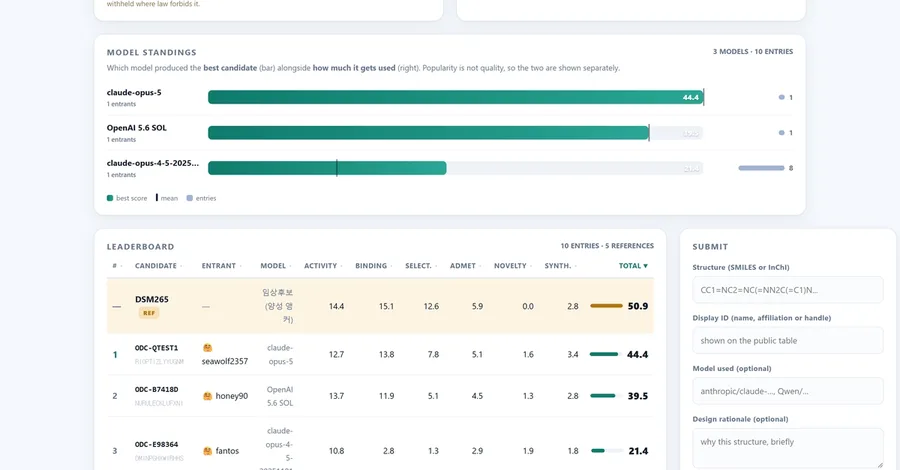Sort by the ADMET column header
The height and width of the screenshot is (470, 900).
pos(465,266)
